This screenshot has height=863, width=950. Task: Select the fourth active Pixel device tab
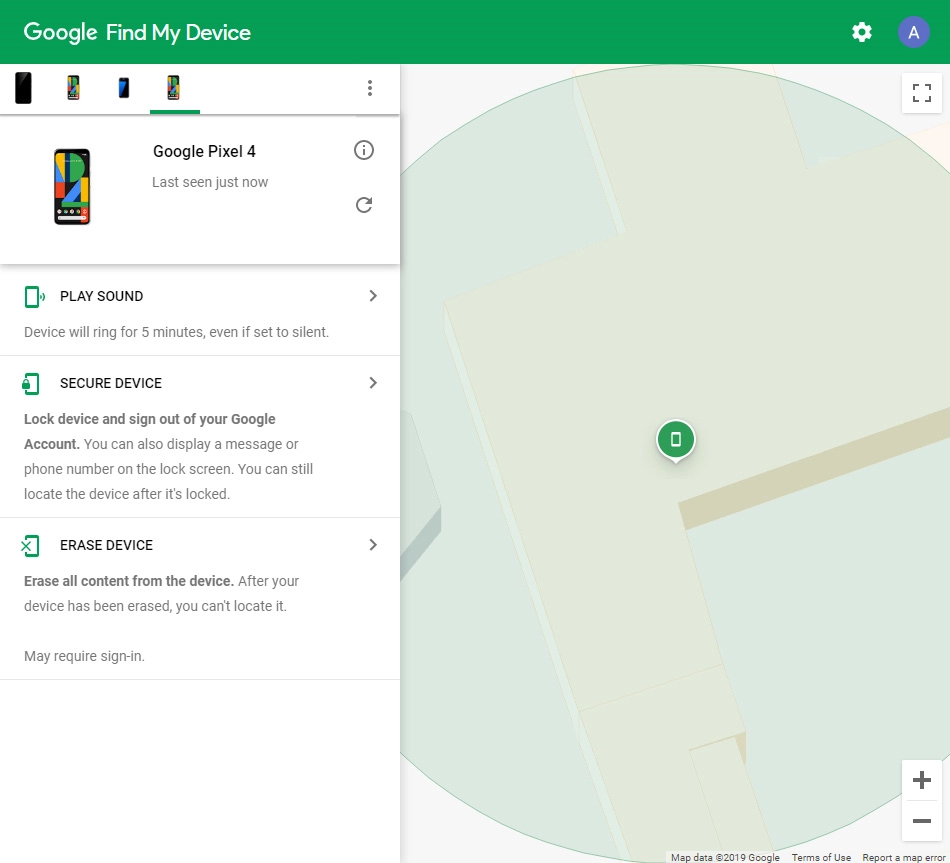(173, 88)
